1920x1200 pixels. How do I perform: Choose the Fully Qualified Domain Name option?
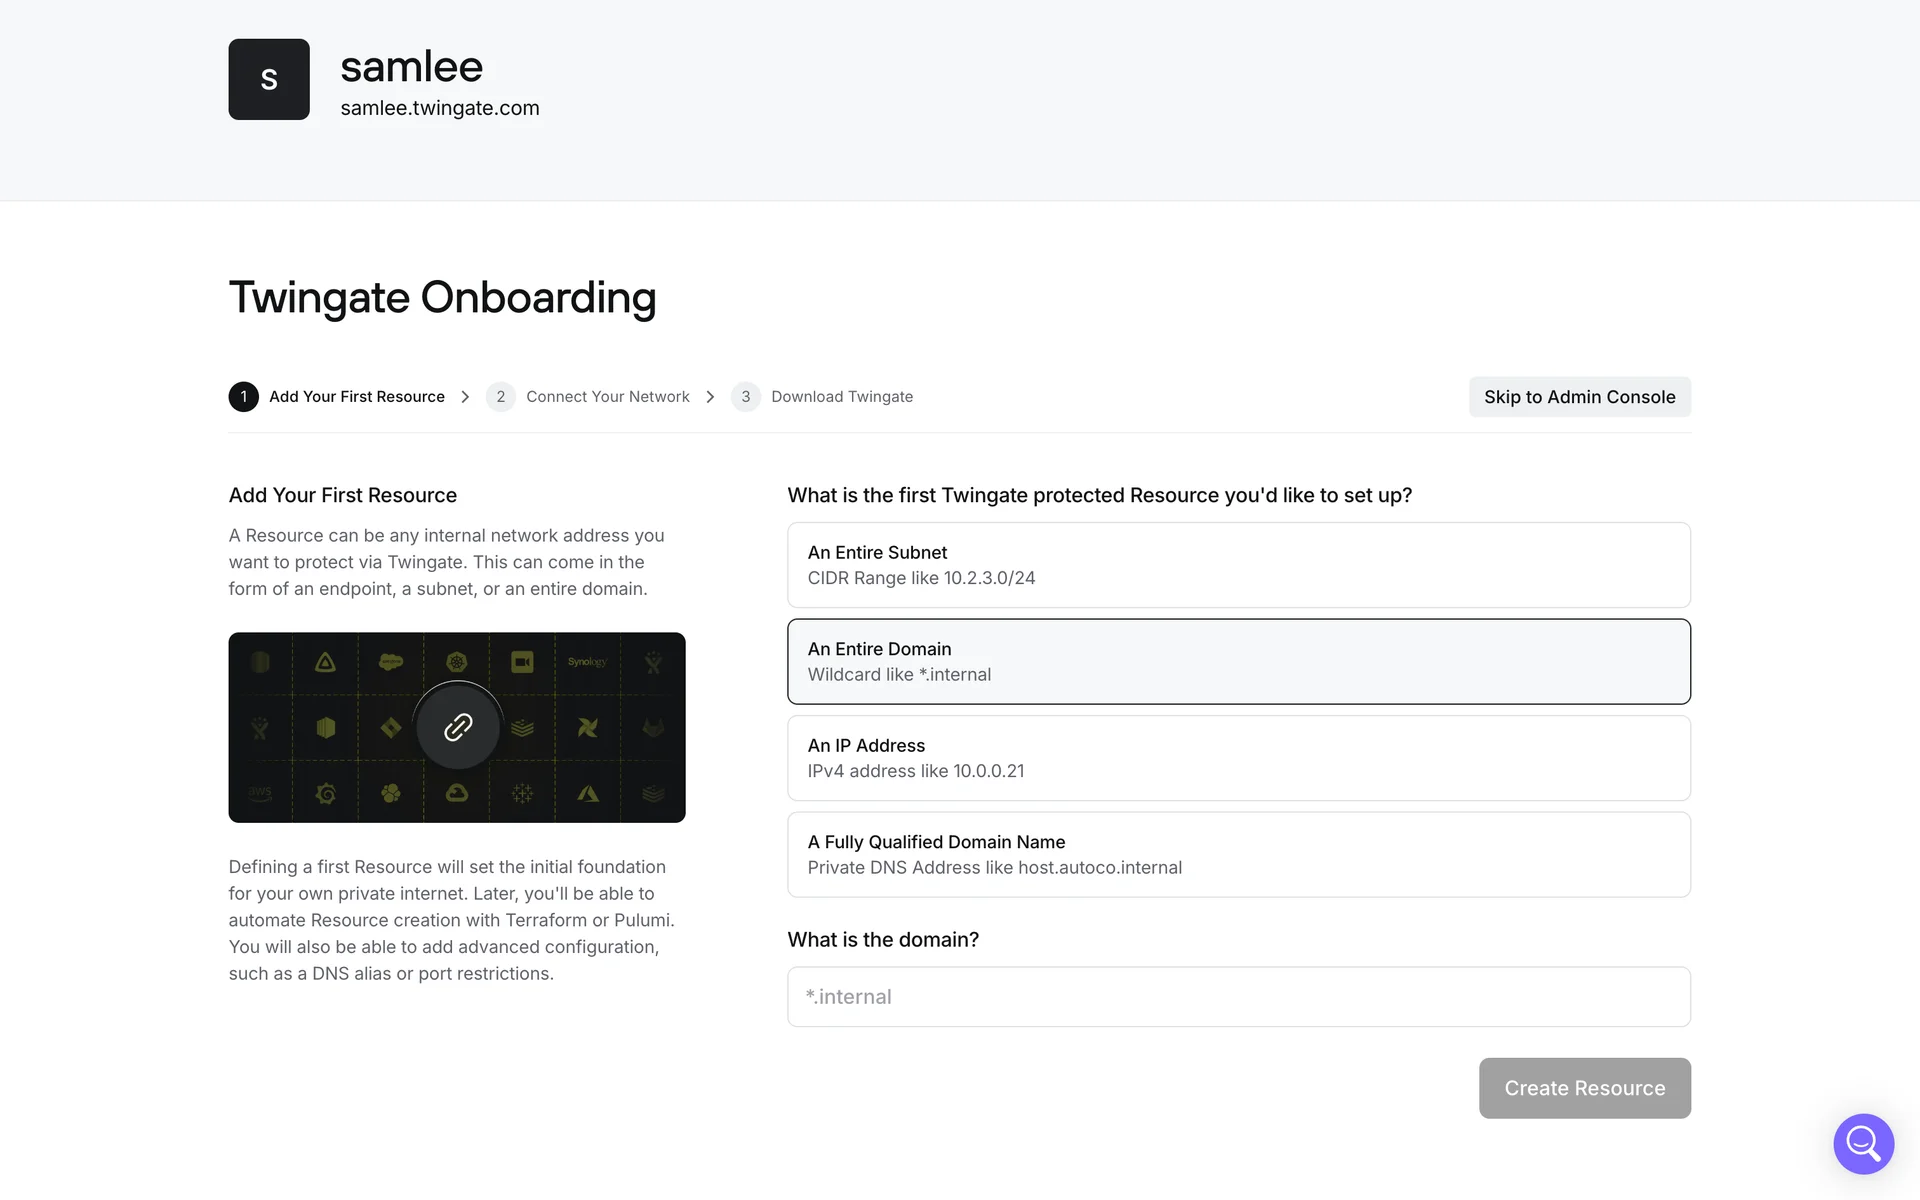(x=1238, y=854)
